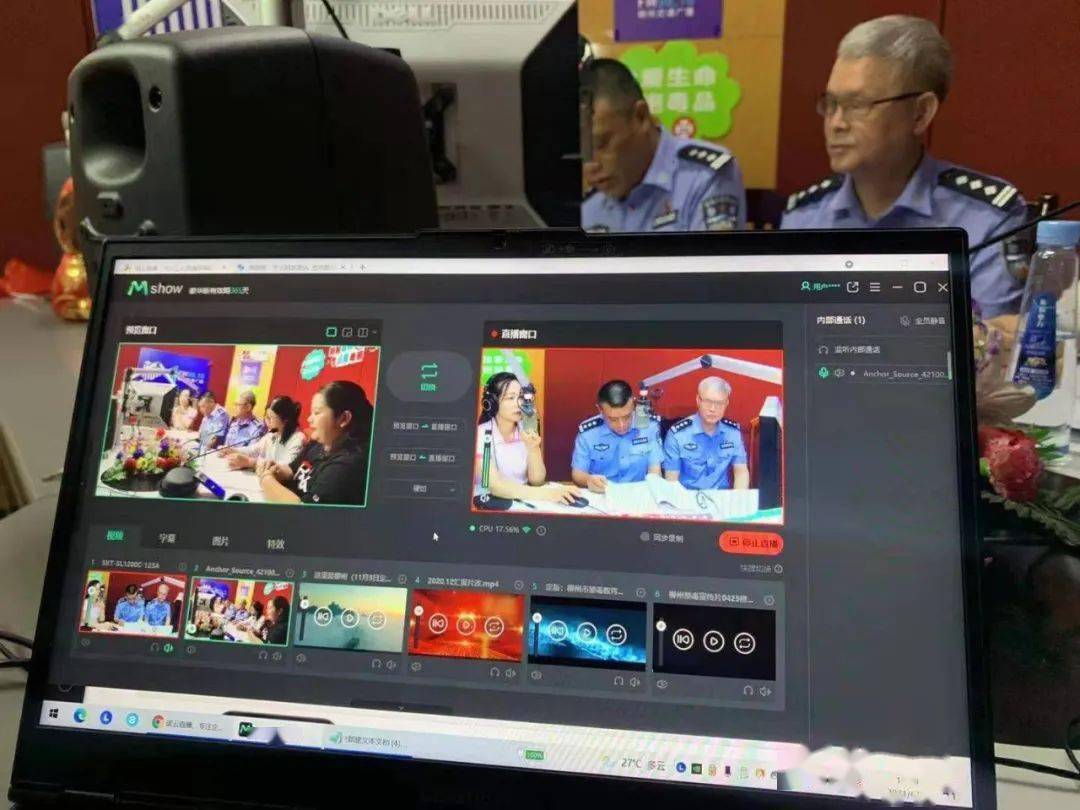Click the hamburger menu icon in the title bar

tap(875, 288)
